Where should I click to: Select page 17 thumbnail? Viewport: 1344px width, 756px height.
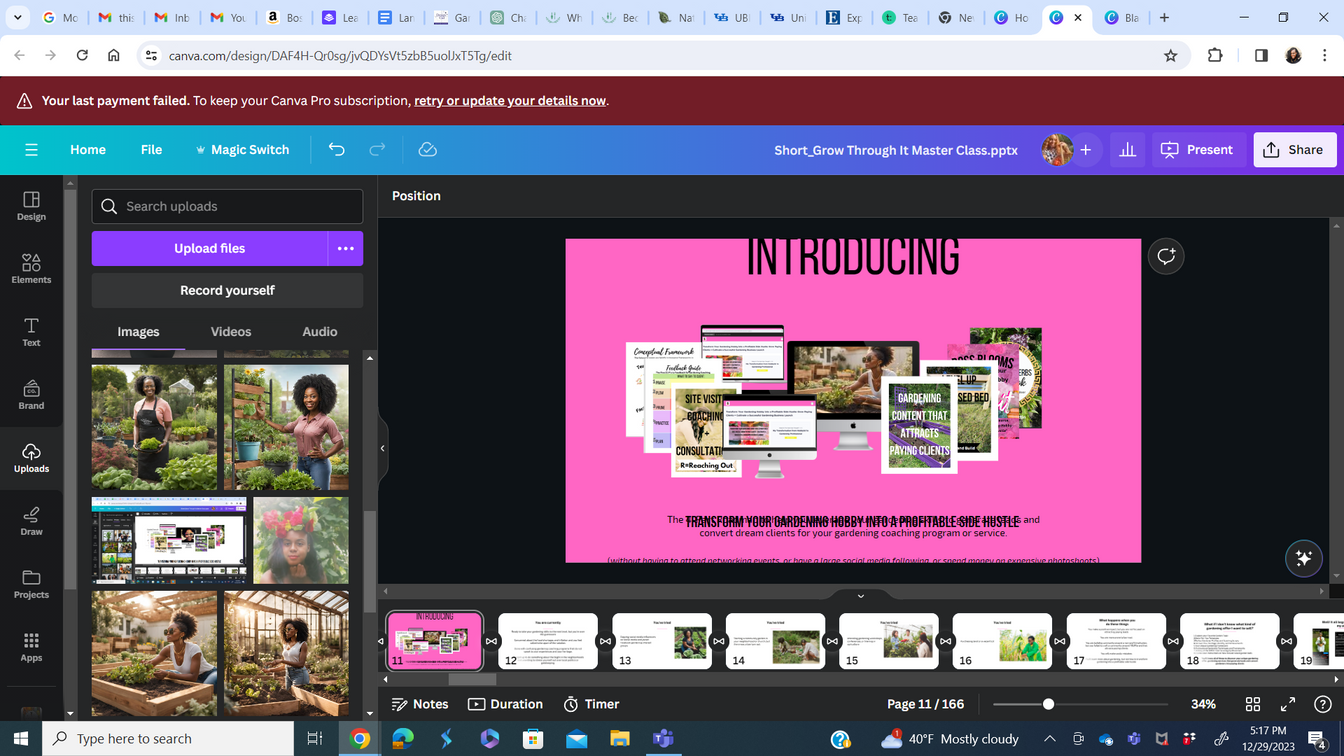point(1116,641)
